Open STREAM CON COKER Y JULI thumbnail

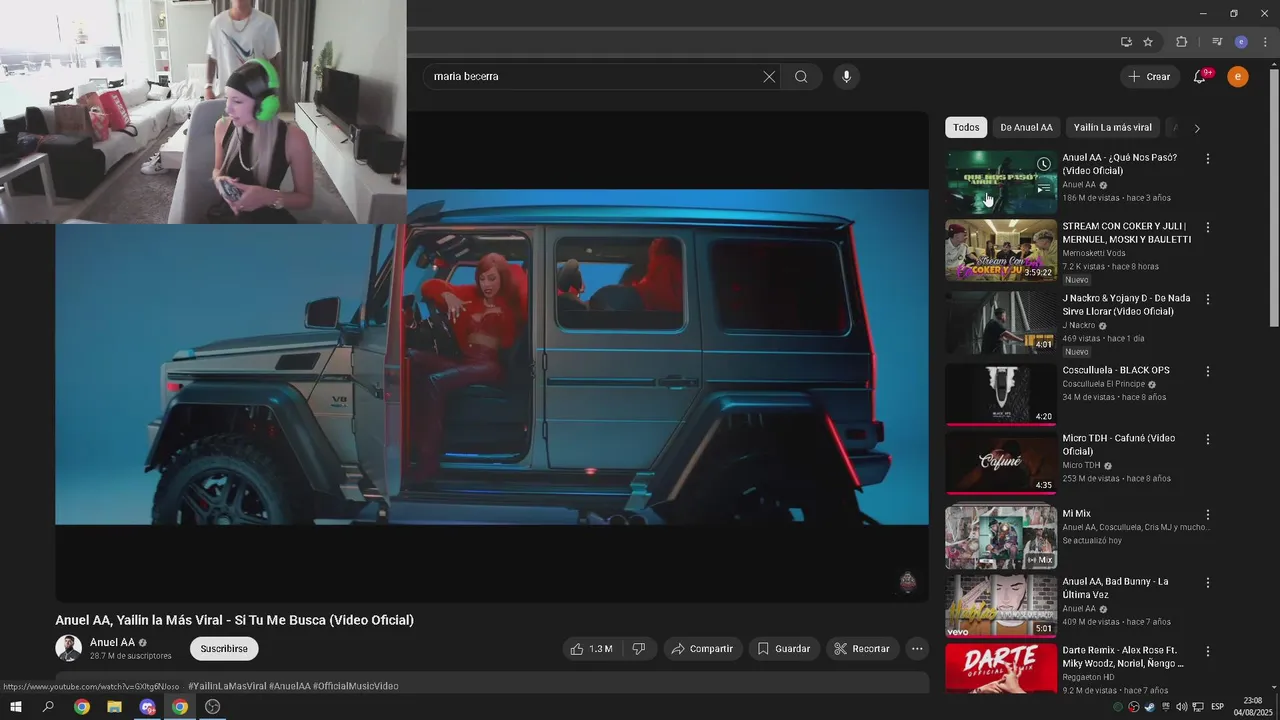coord(1001,251)
